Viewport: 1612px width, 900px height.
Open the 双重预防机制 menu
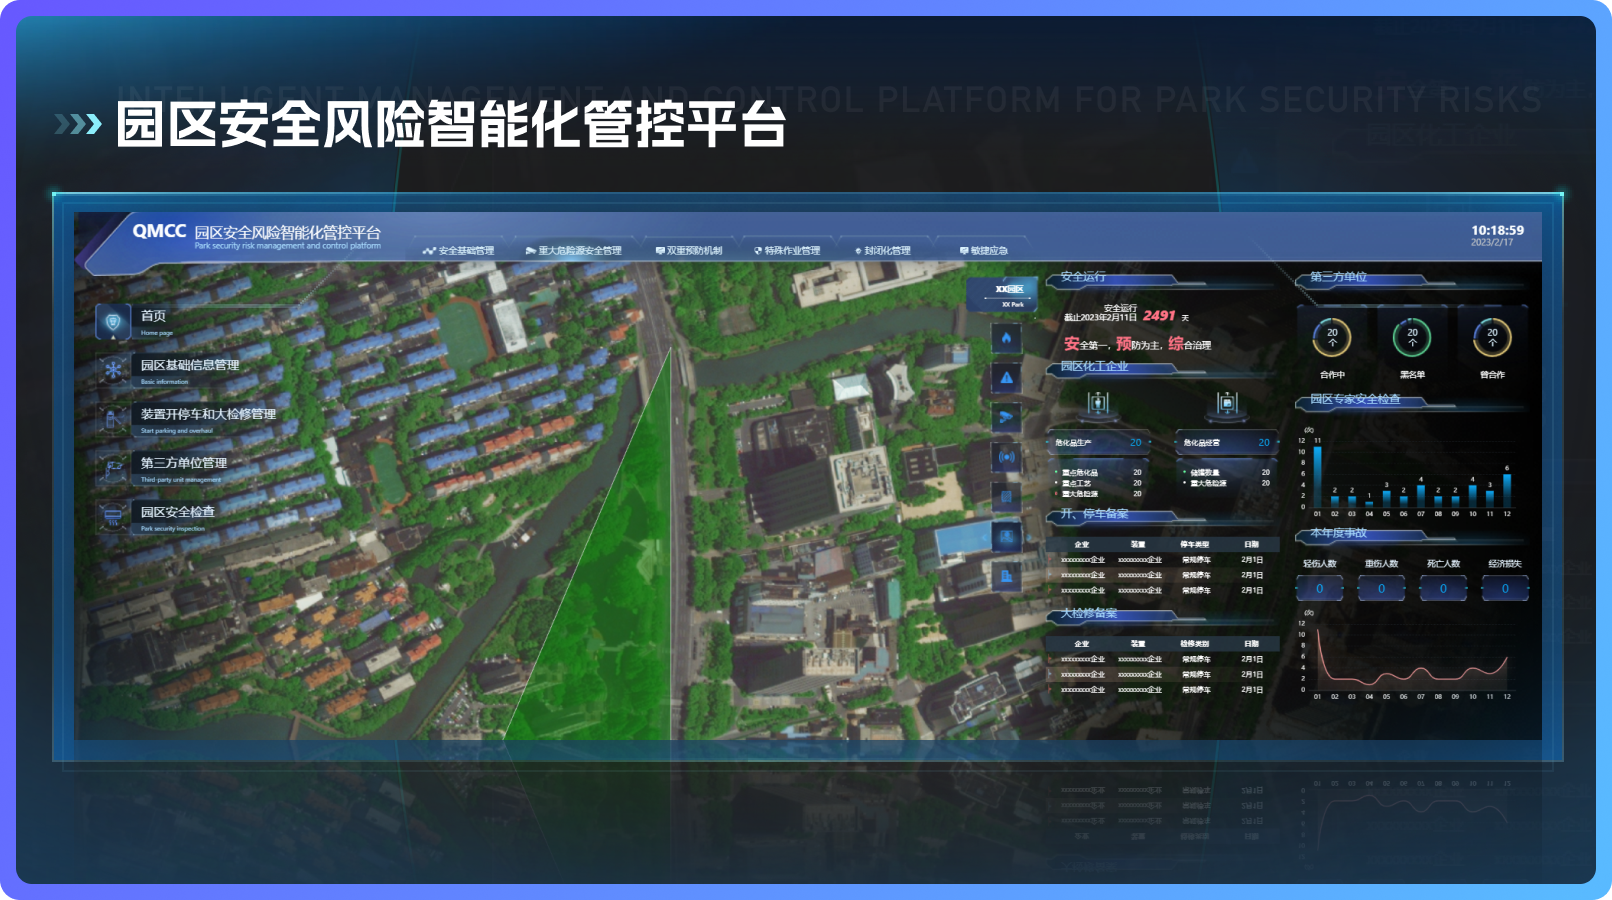click(689, 251)
